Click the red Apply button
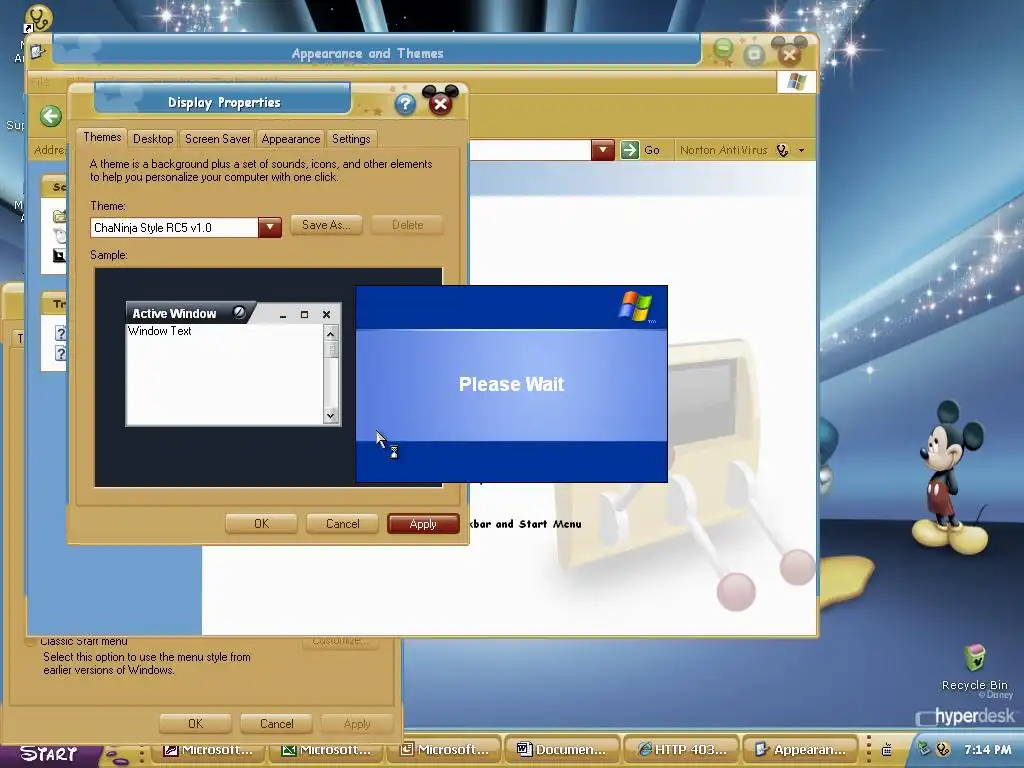1024x768 pixels. (423, 524)
